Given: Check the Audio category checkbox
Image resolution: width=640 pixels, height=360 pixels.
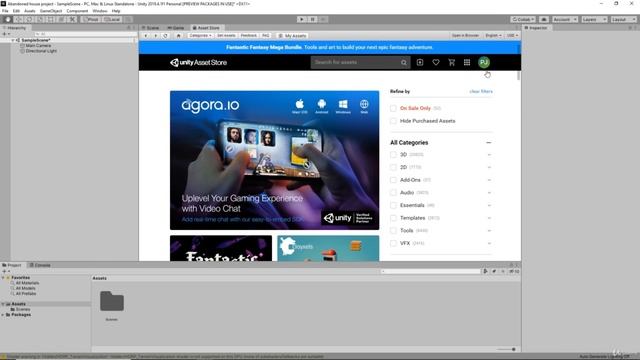Looking at the screenshot, I should tap(393, 193).
